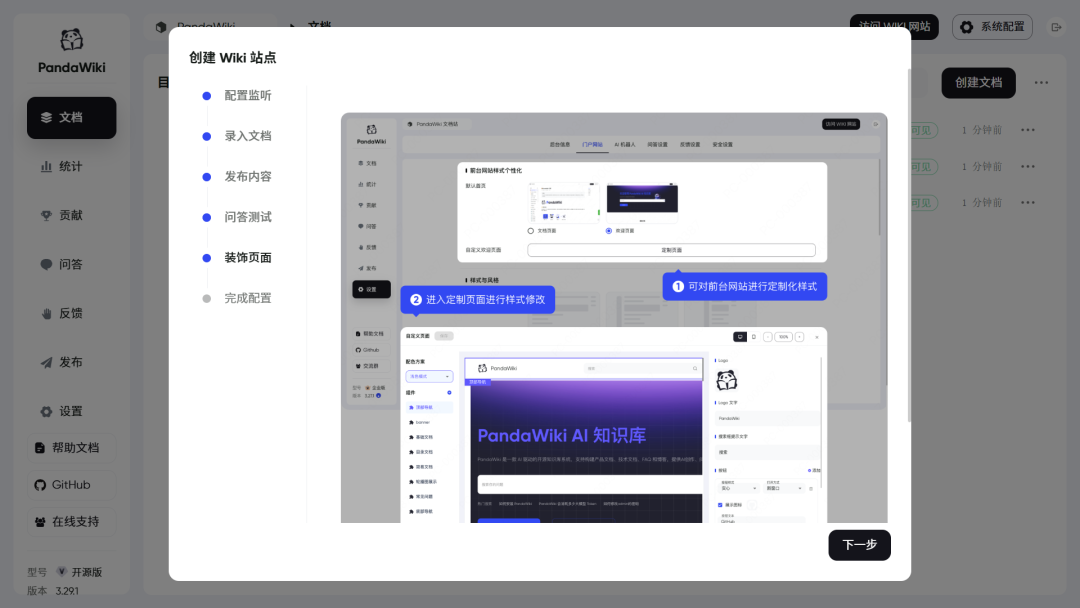
Task: Click the version number 3.29.1
Action: (x=67, y=591)
